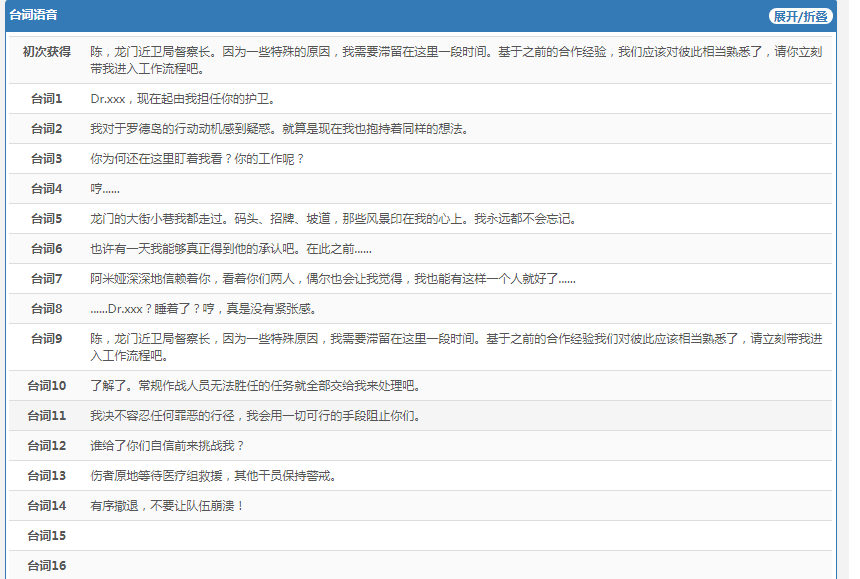Image resolution: width=860 pixels, height=579 pixels.
Task: Select the 台词6 row label
Action: point(46,249)
